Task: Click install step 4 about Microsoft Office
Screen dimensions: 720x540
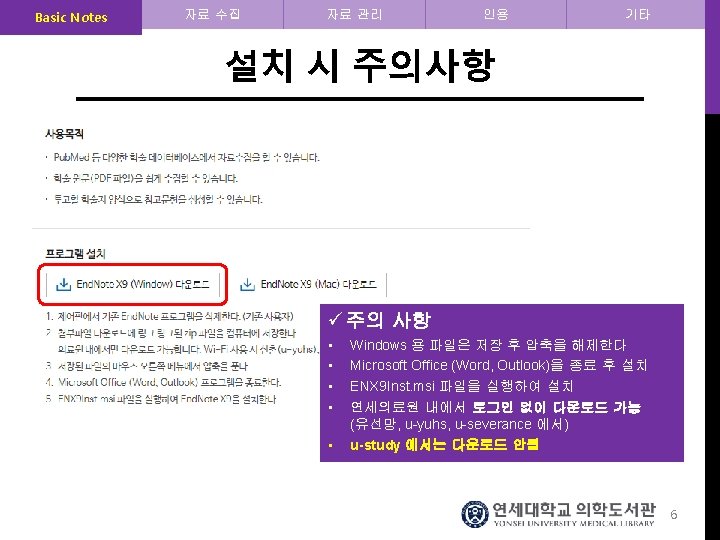Action: (163, 382)
